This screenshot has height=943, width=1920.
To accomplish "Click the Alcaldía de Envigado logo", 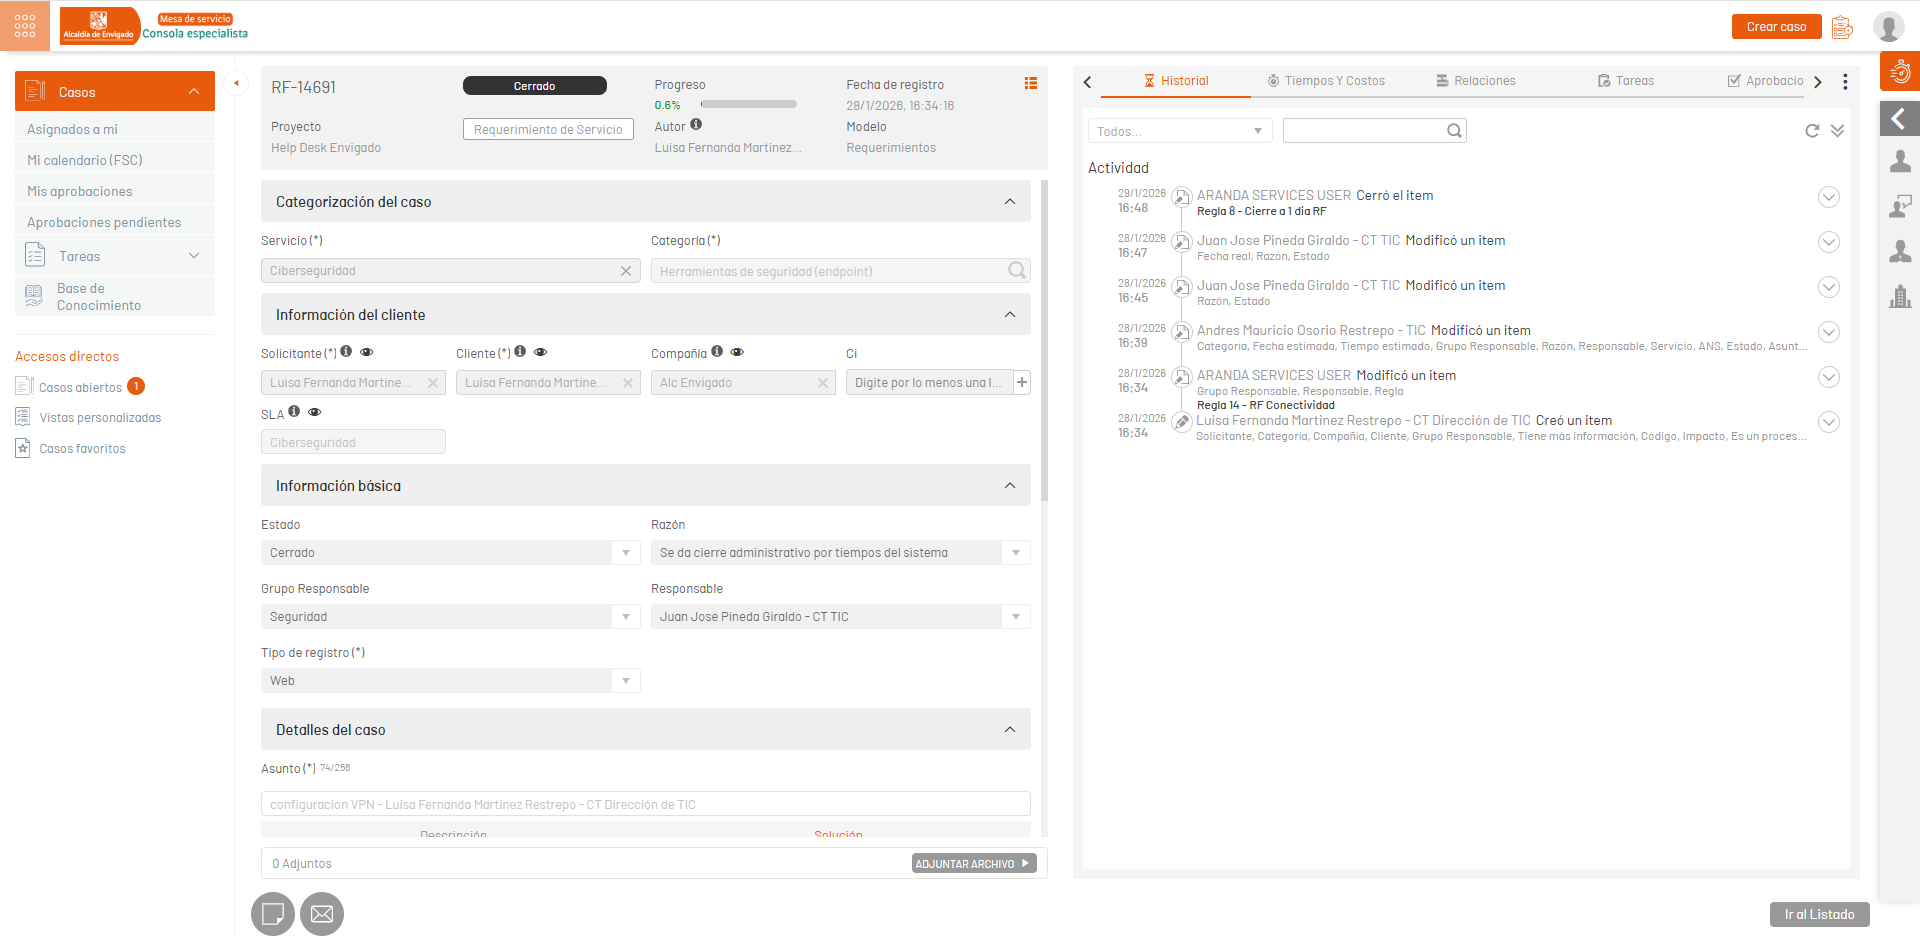I will [99, 26].
